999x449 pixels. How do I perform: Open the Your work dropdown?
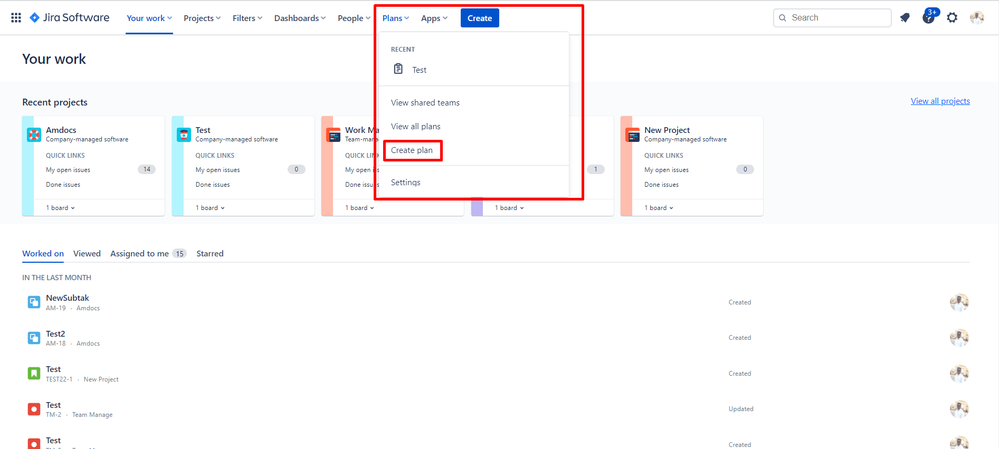149,18
